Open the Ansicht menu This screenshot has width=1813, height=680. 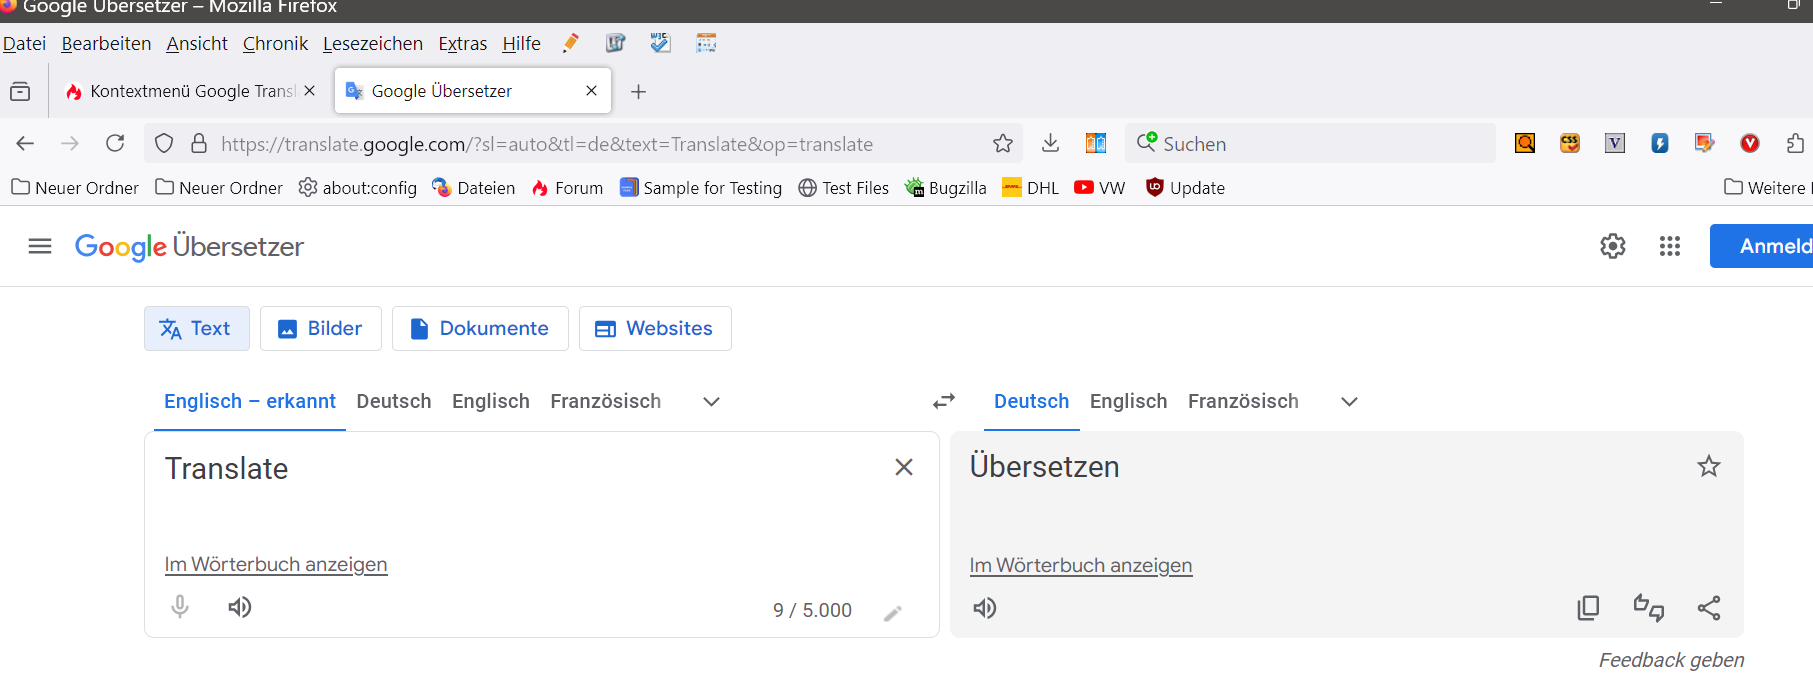click(x=197, y=43)
